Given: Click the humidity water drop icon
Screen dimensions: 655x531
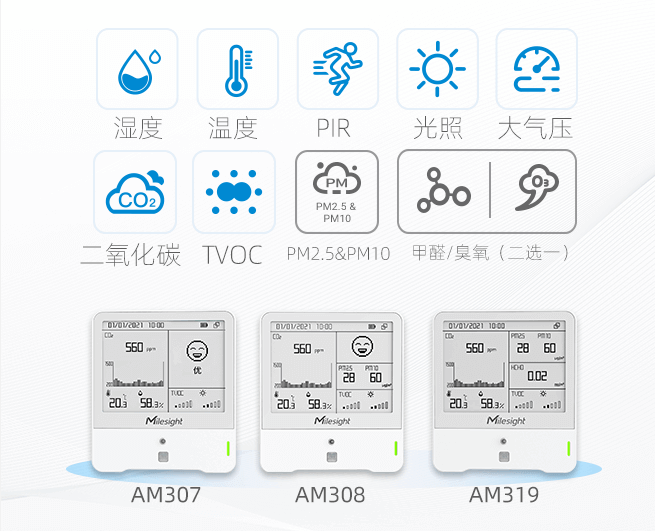Looking at the screenshot, I should click(x=137, y=69).
